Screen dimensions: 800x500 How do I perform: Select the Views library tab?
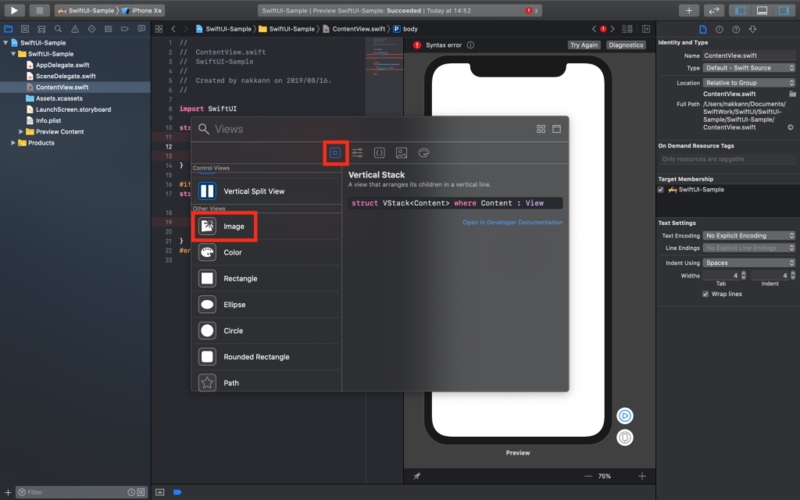tap(335, 153)
